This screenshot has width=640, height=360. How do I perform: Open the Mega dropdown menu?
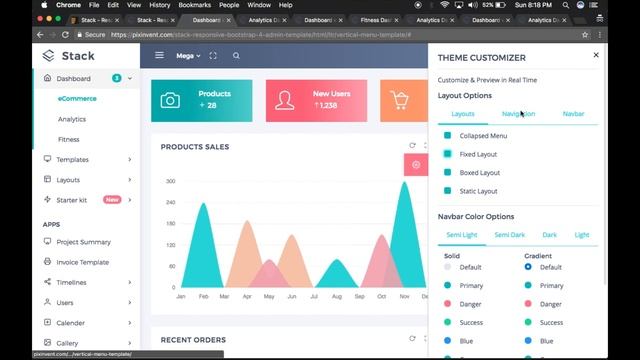coord(188,56)
